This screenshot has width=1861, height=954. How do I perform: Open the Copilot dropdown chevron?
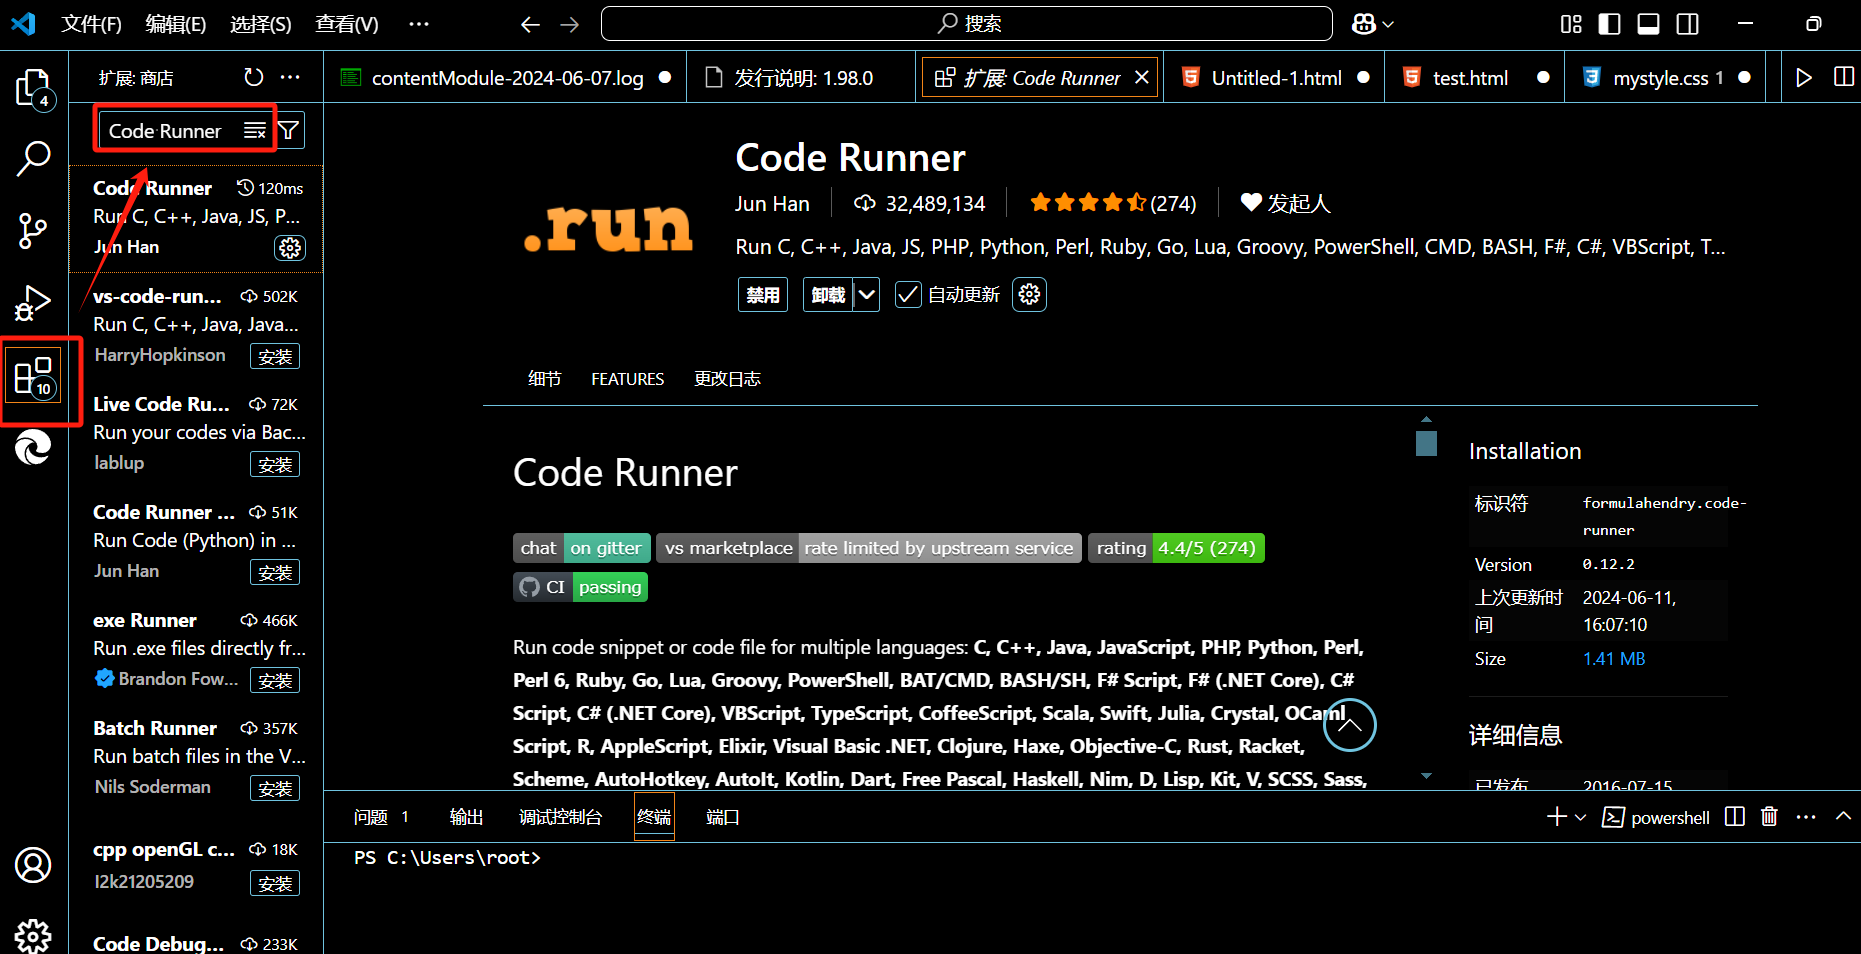point(1388,24)
